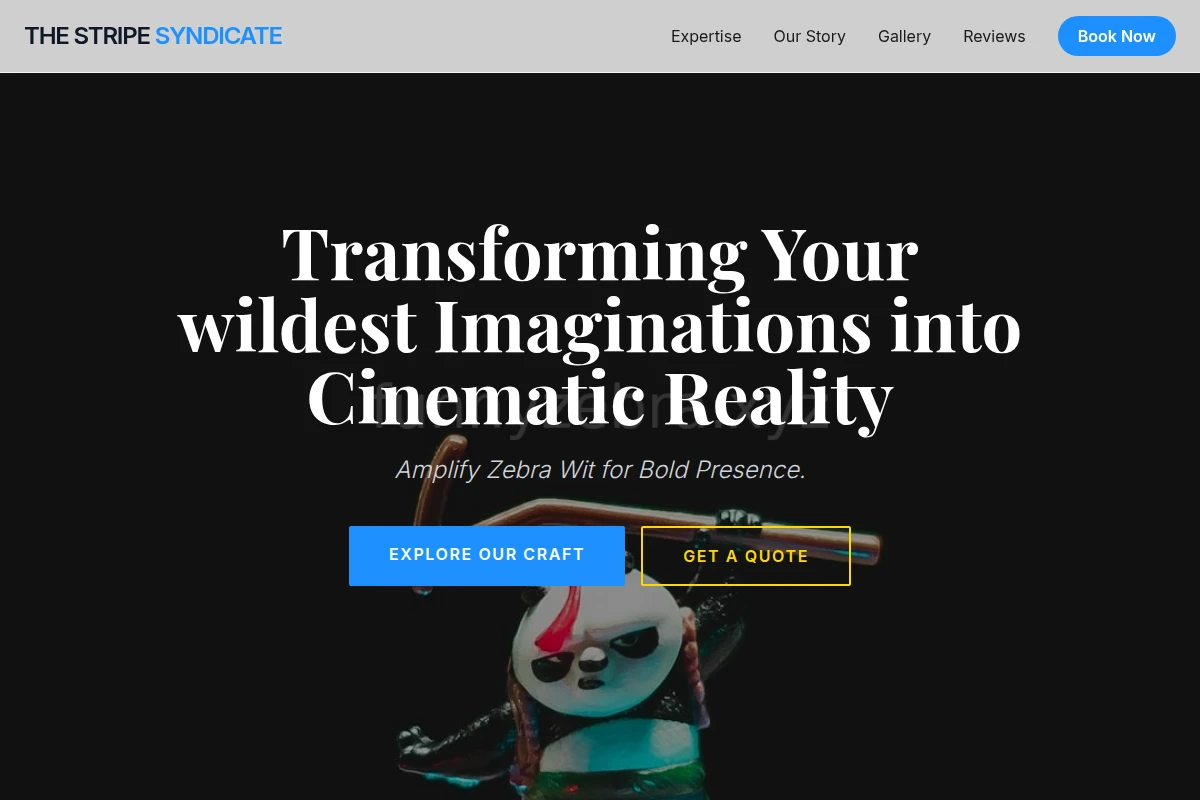Select the Explore Our Craft button

(486, 555)
